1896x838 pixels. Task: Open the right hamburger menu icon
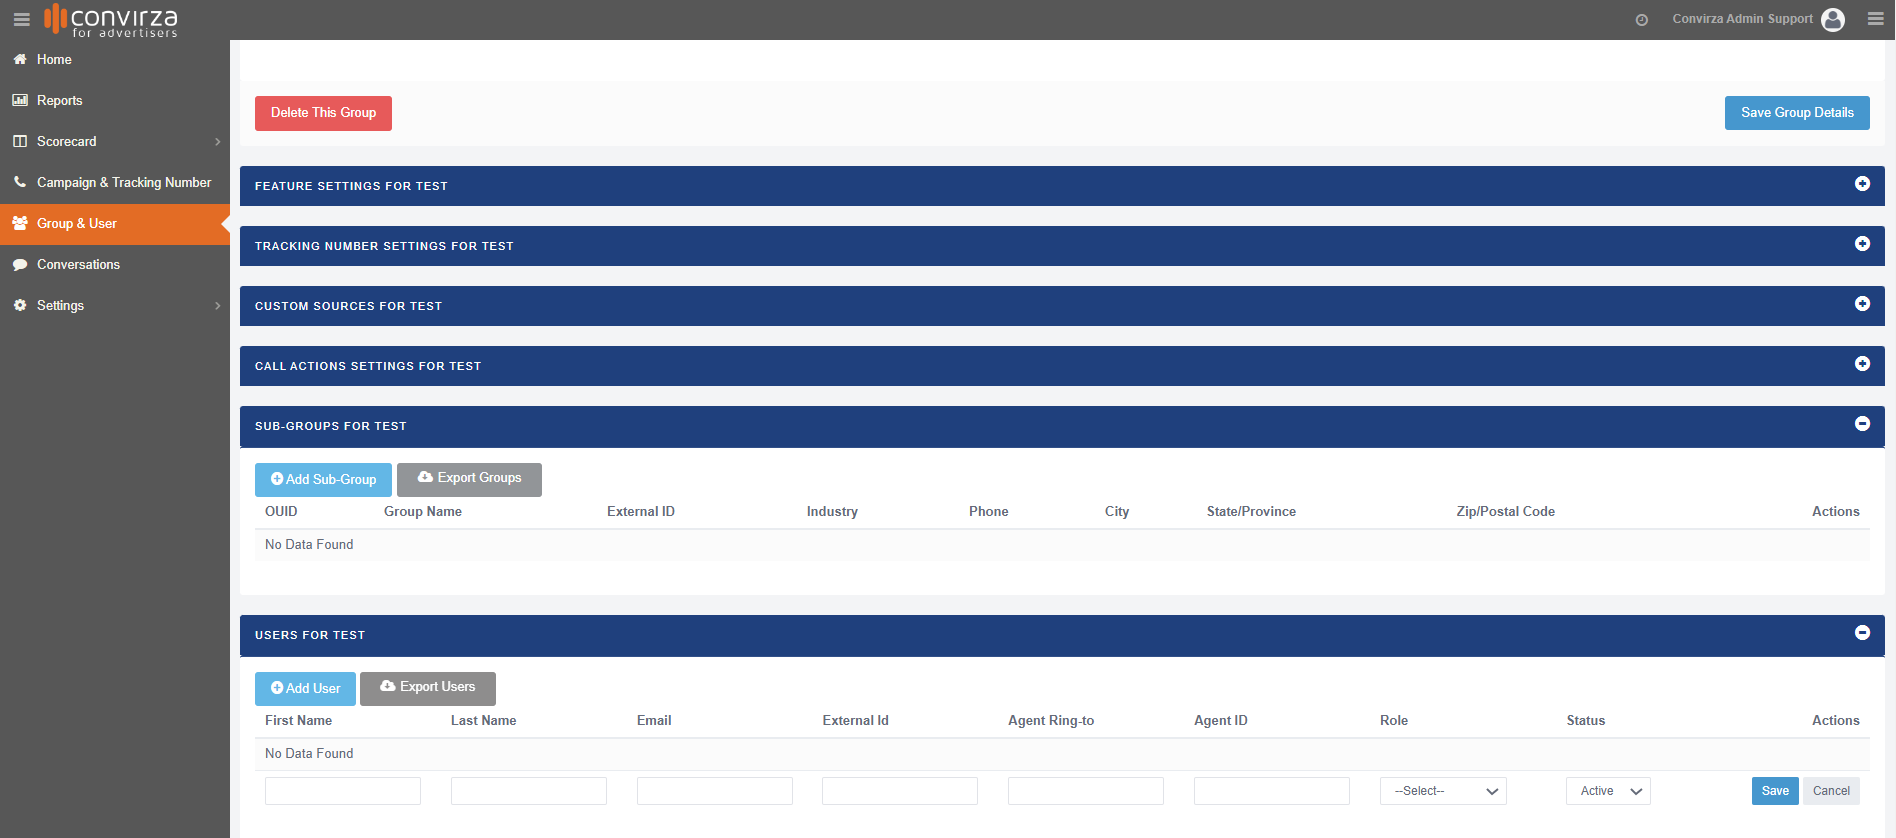point(1875,19)
